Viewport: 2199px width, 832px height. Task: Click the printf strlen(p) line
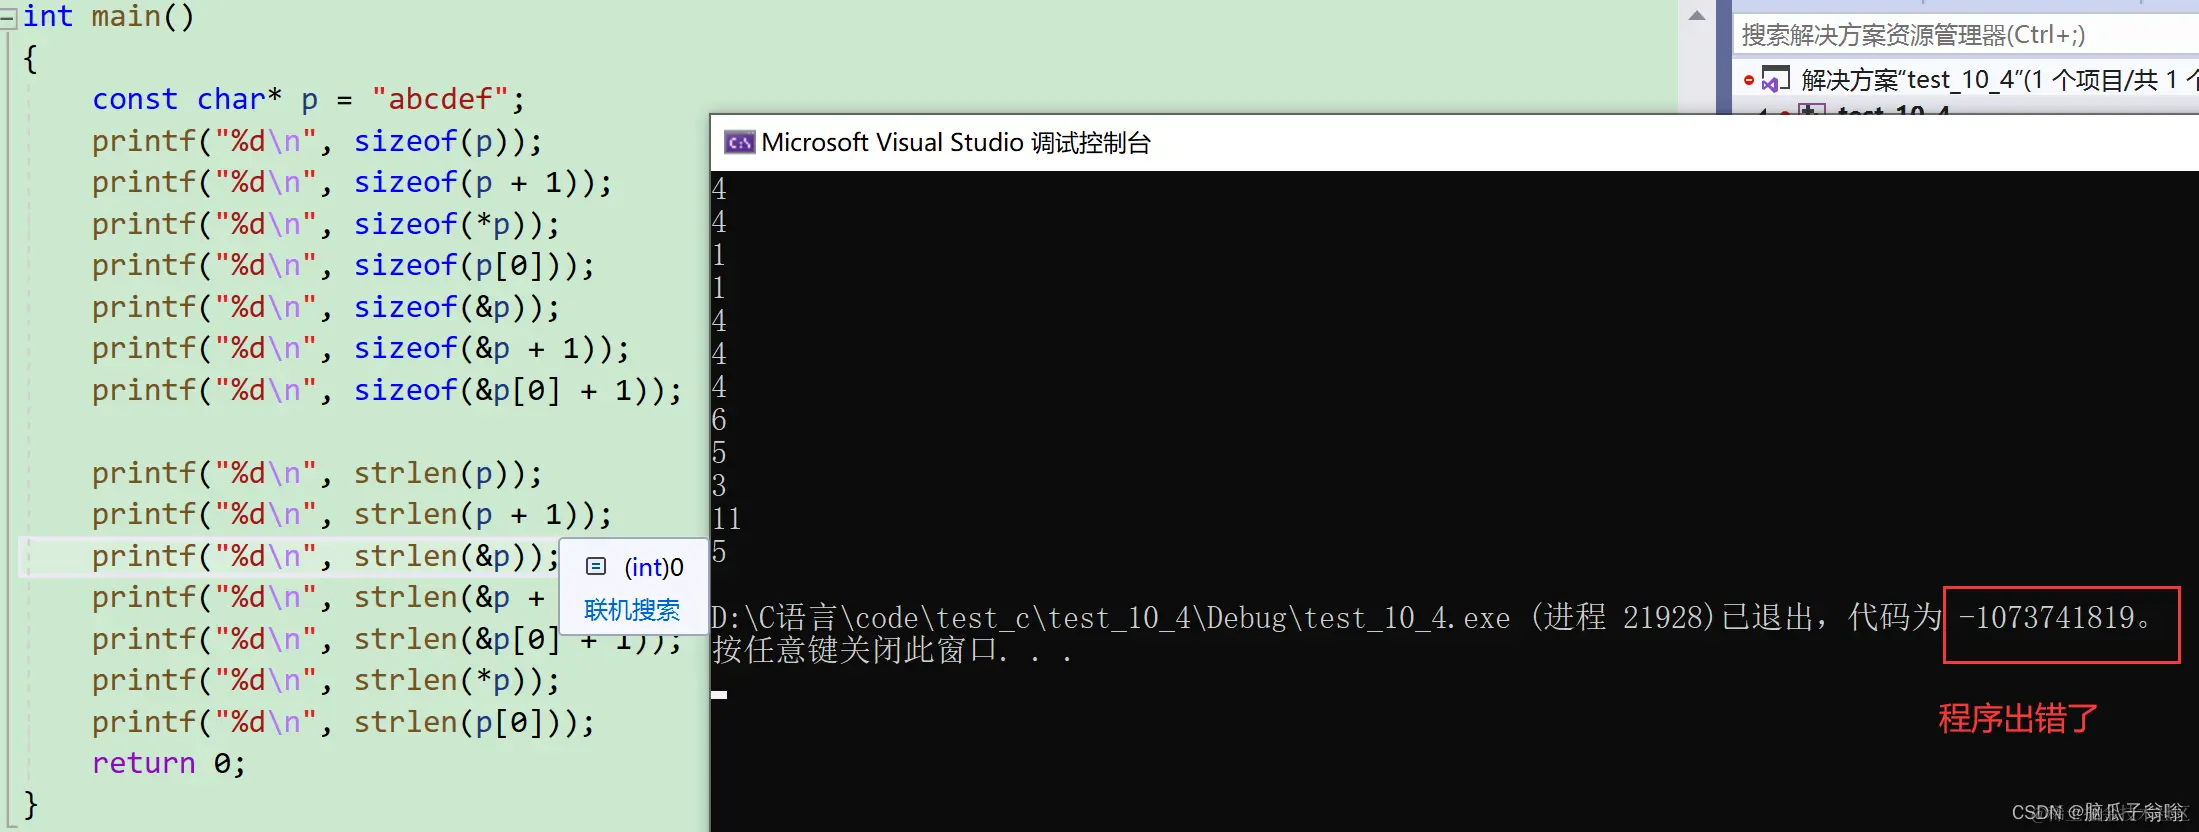[x=317, y=473]
